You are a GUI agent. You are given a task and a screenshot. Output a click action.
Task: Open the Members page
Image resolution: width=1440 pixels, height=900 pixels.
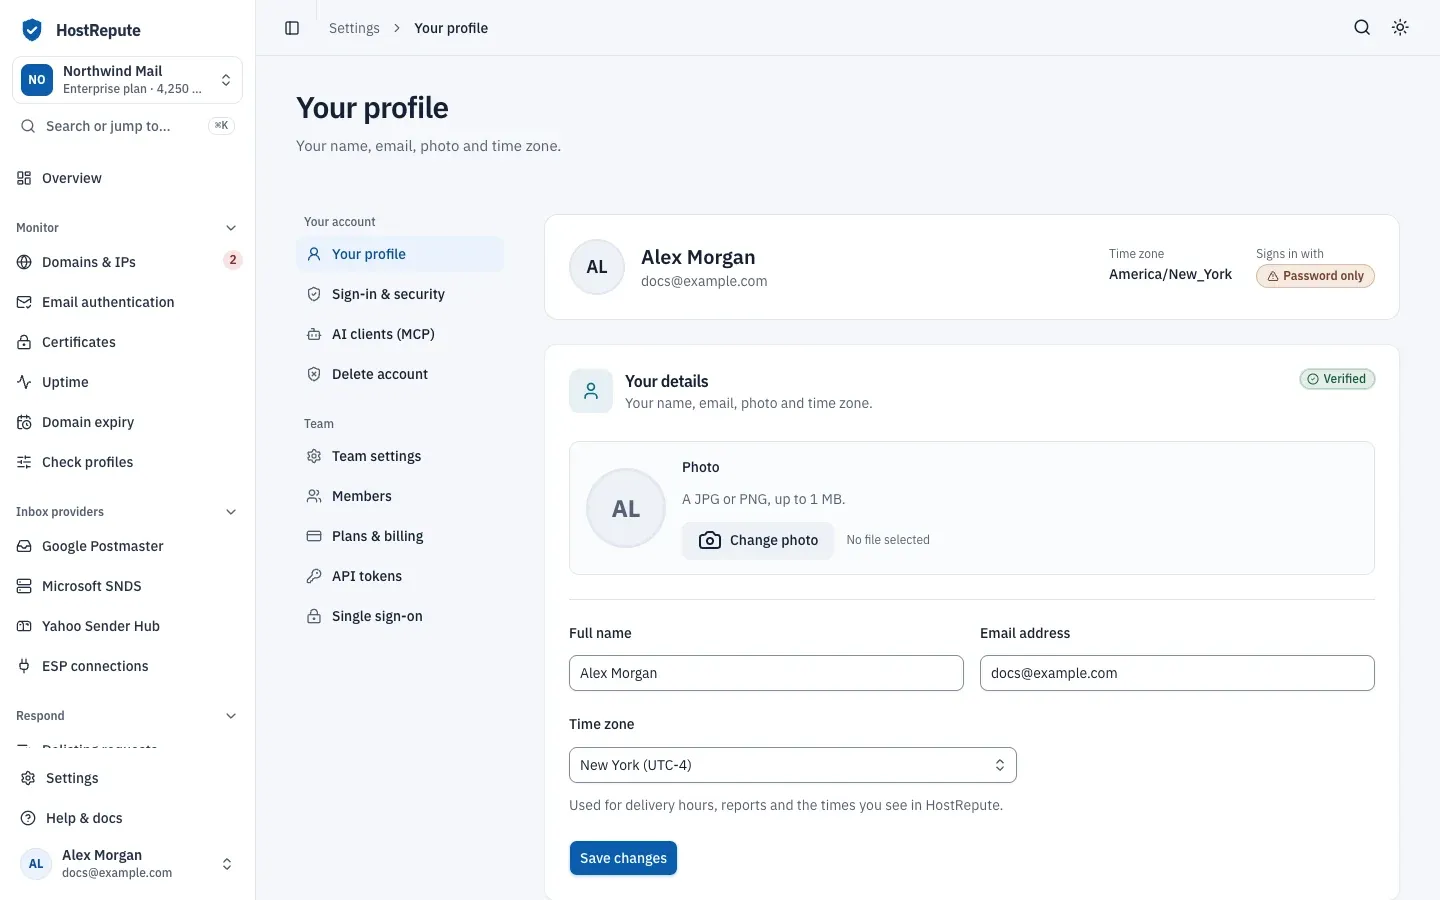coord(399,496)
